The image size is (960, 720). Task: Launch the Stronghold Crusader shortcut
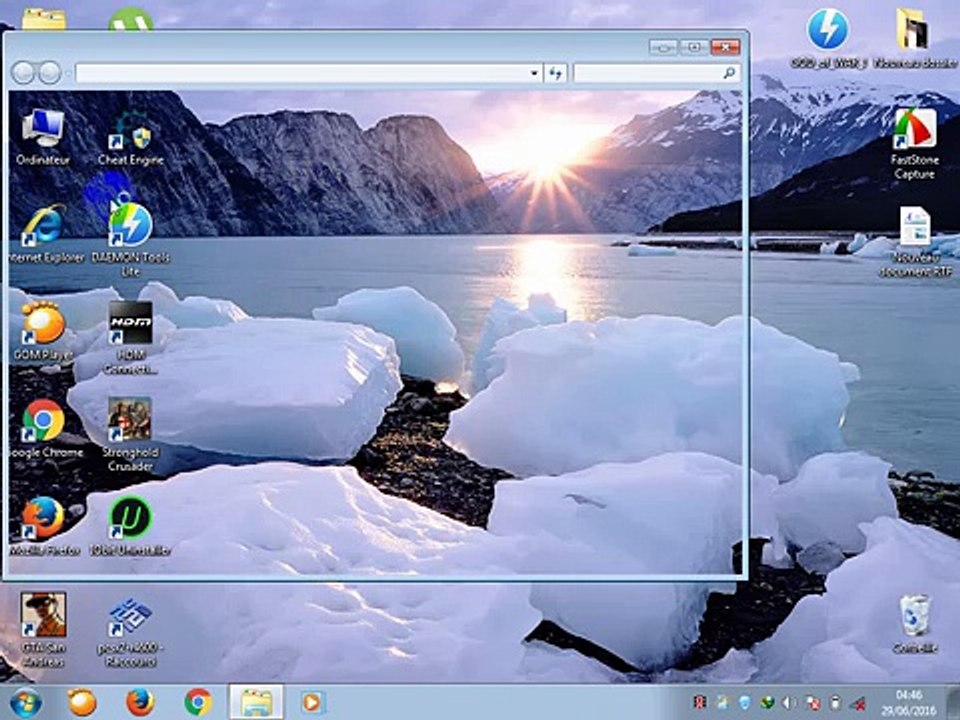(130, 435)
